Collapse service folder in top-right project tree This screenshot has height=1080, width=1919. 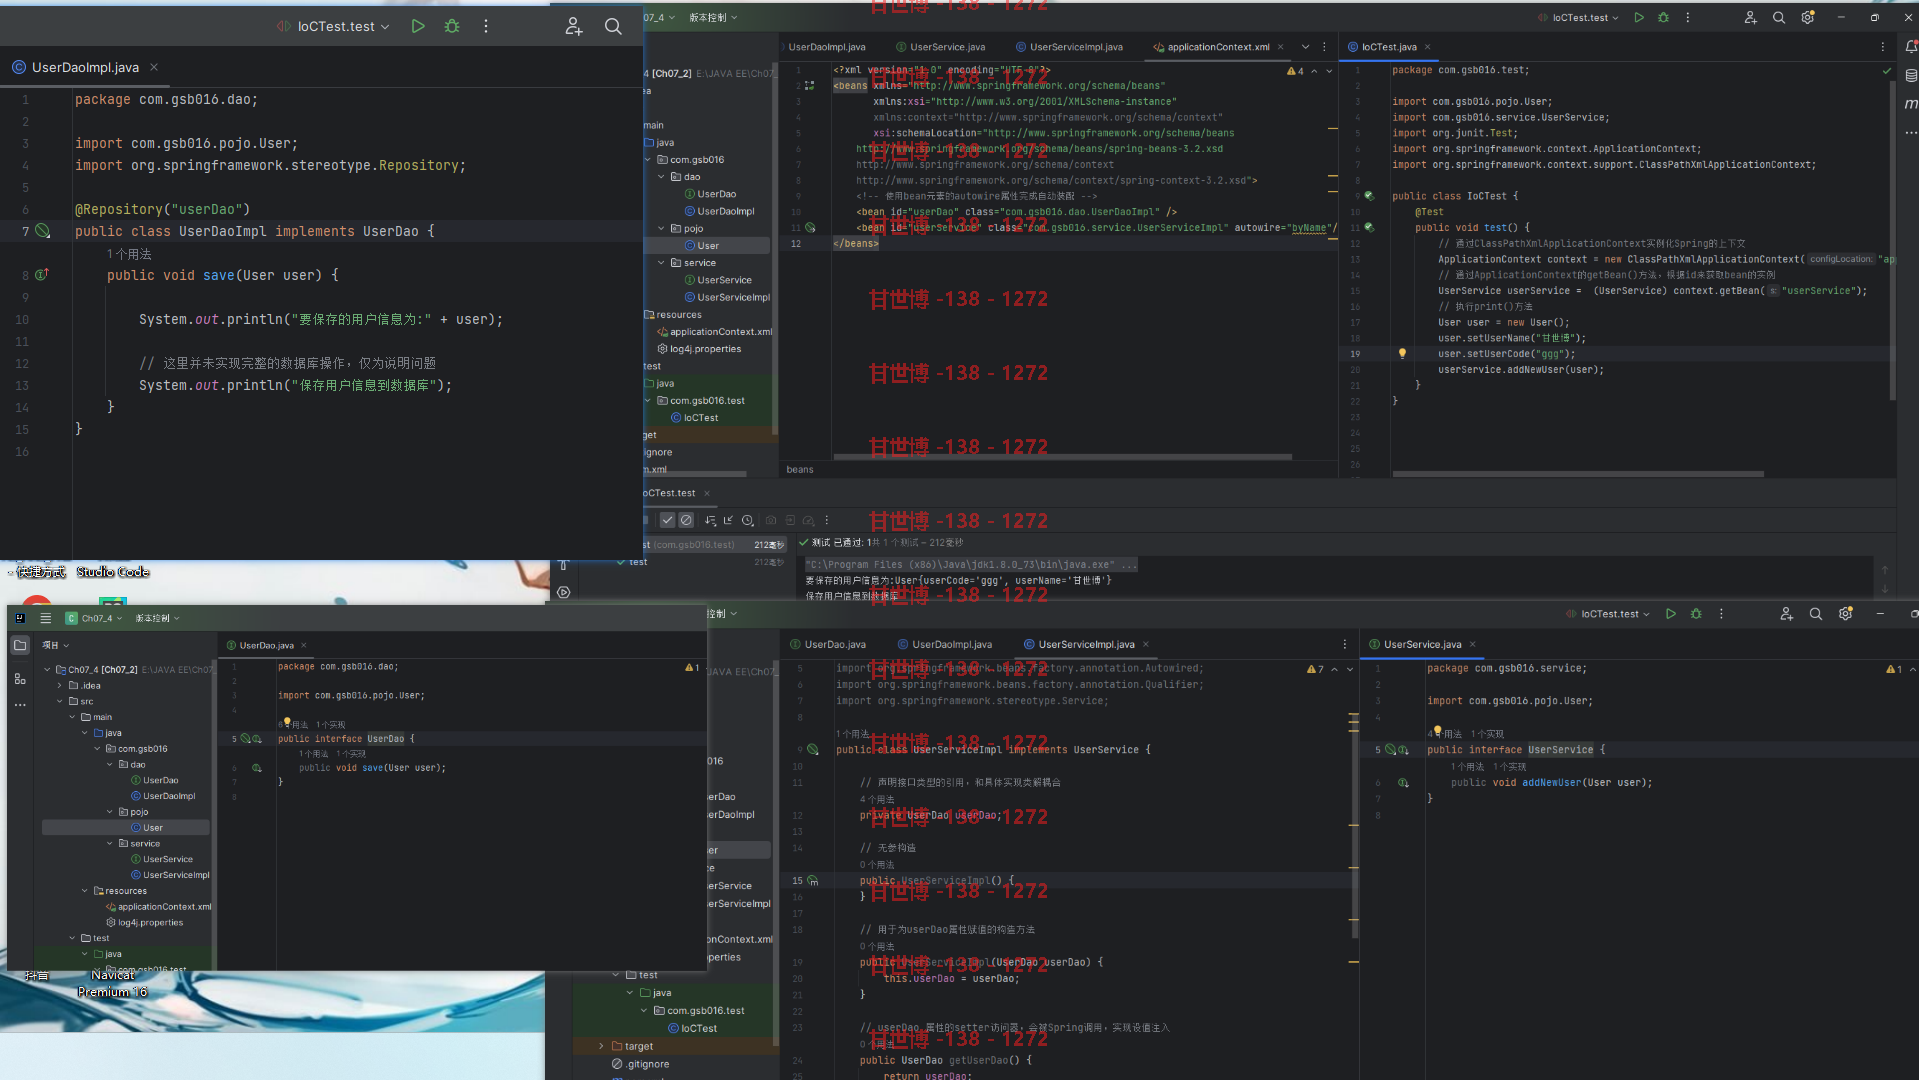coord(661,262)
